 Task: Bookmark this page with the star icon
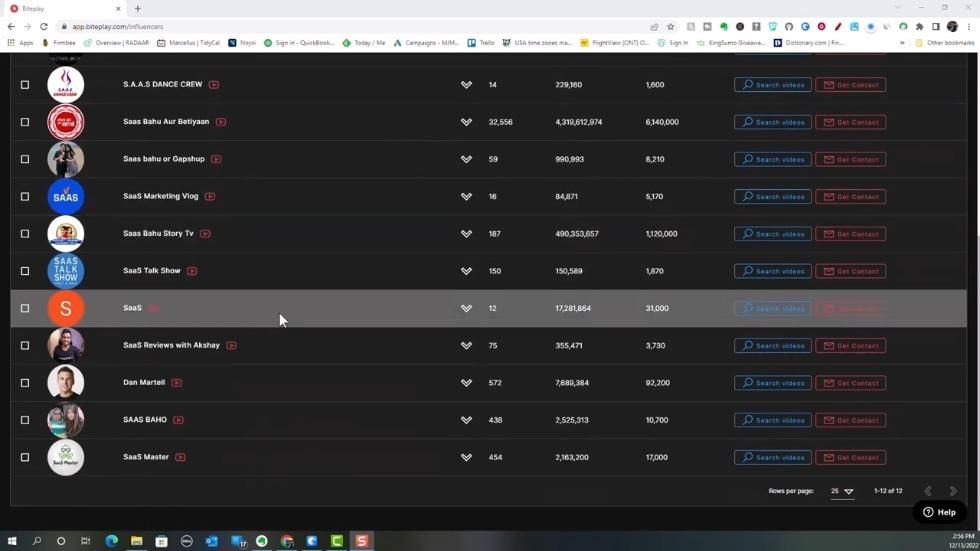pyautogui.click(x=670, y=27)
